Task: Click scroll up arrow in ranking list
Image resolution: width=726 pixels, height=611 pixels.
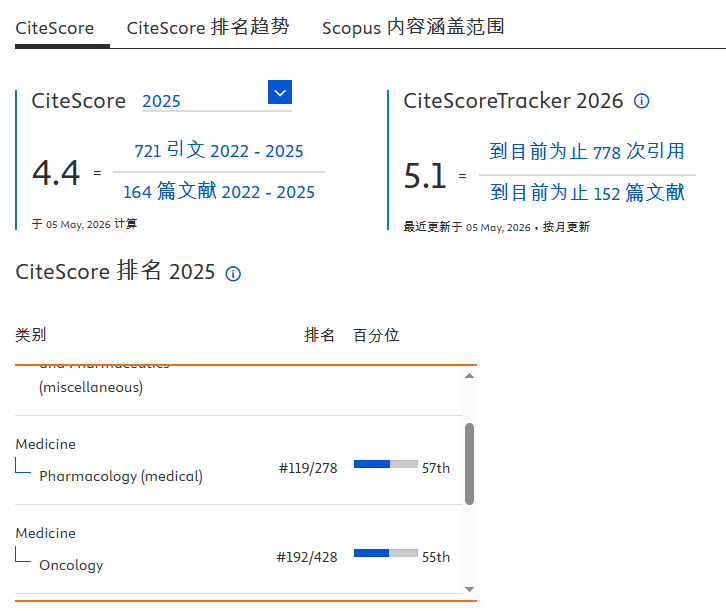Action: pos(469,376)
